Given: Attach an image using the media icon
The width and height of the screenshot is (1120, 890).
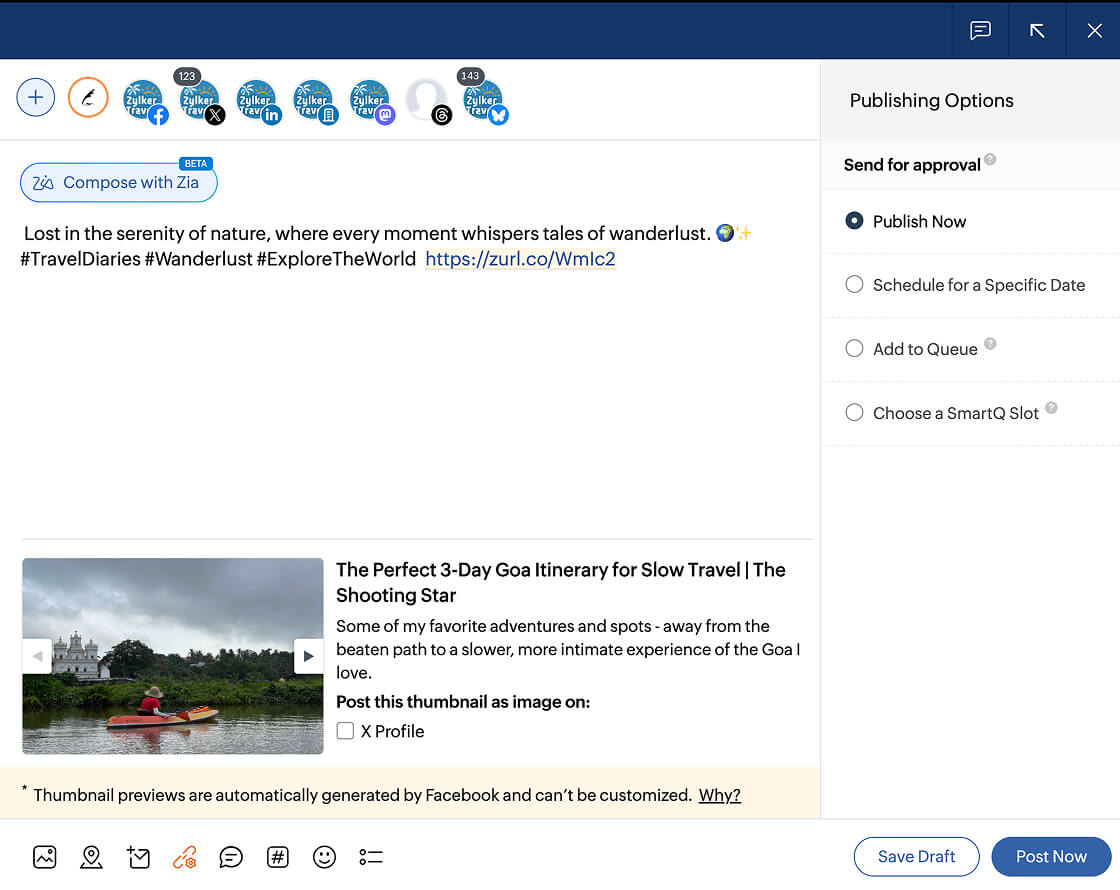Looking at the screenshot, I should (44, 856).
